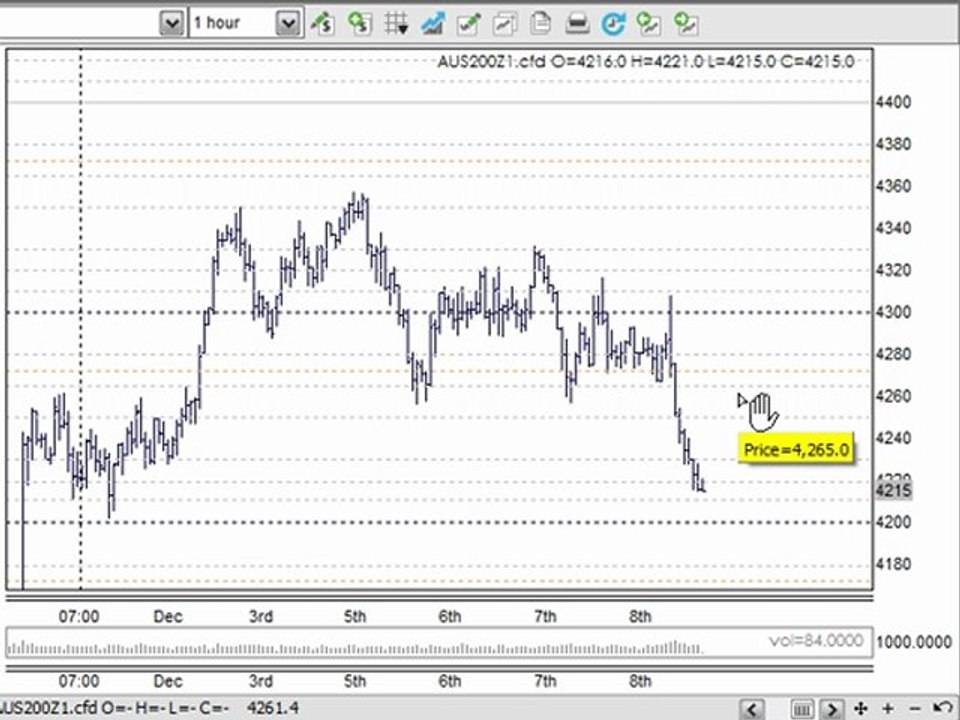Click the duplicate chart window icon
This screenshot has height=720, width=960.
click(x=505, y=23)
